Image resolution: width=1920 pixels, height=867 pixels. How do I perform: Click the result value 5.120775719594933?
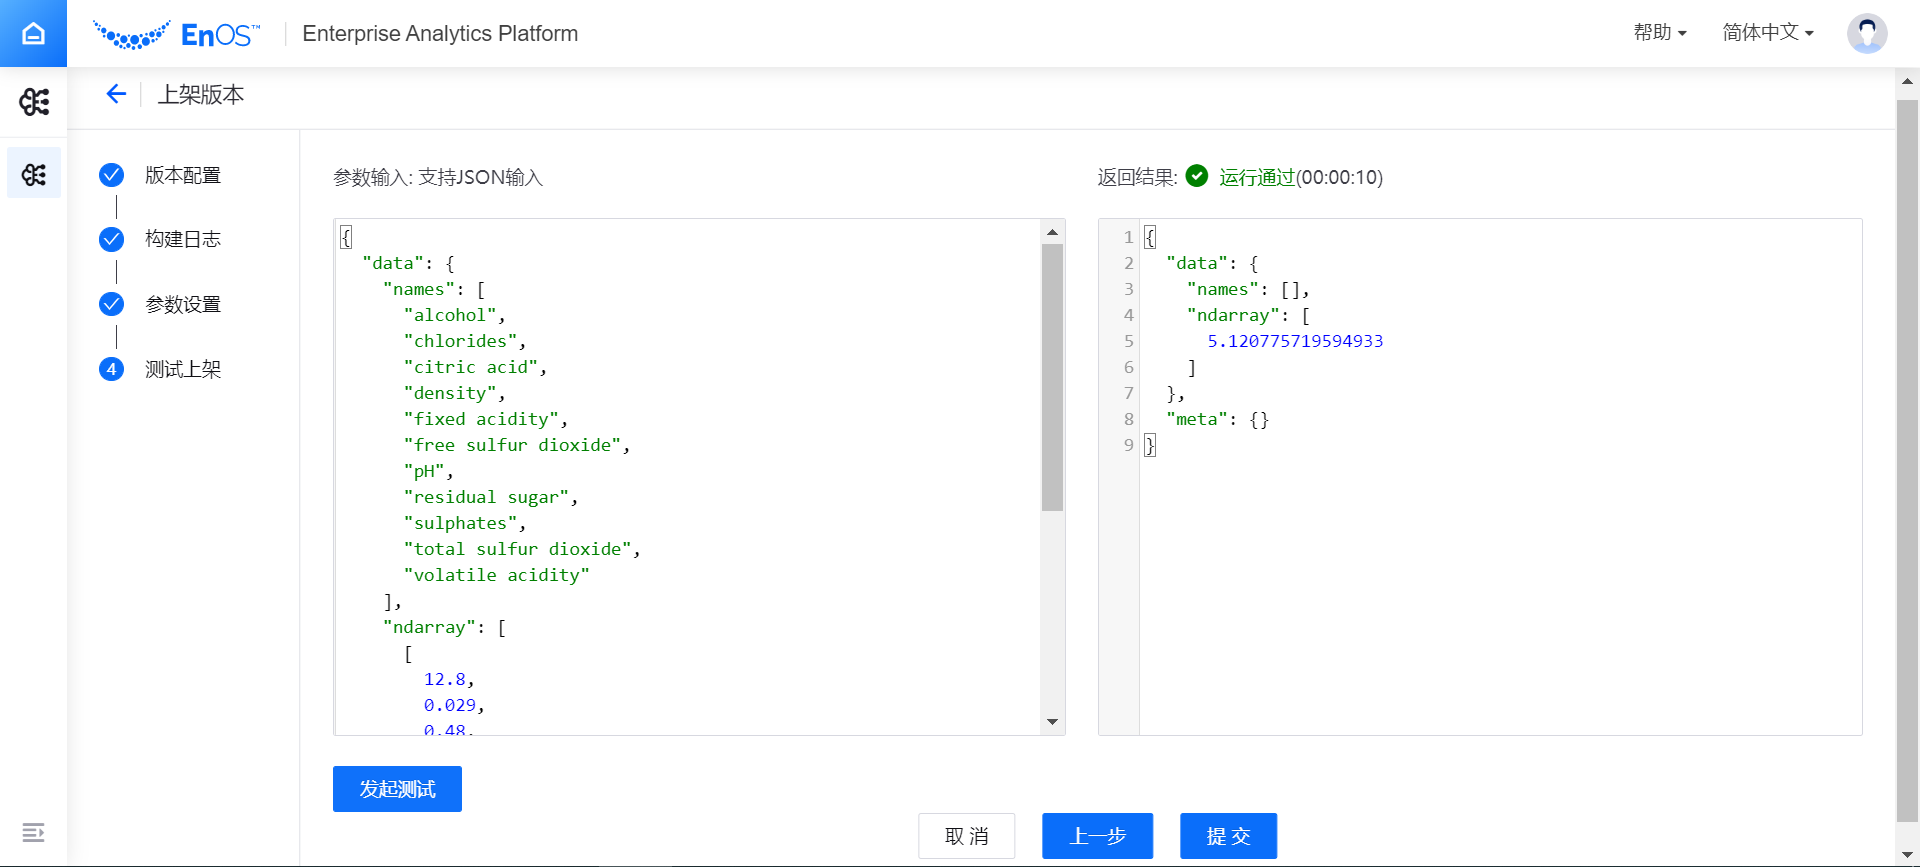click(1295, 341)
